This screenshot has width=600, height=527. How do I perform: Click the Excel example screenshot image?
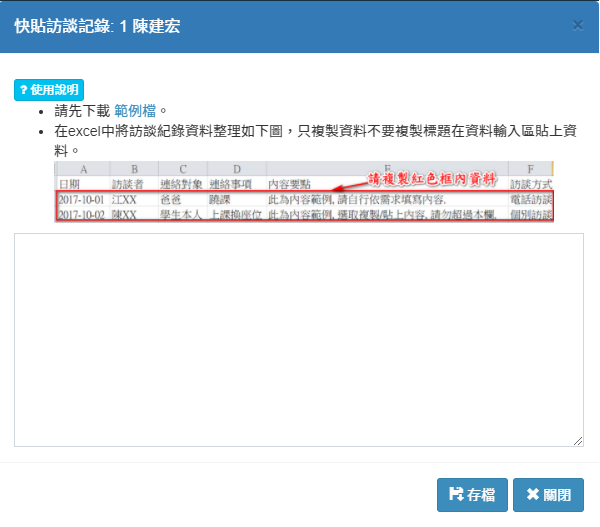[x=304, y=193]
